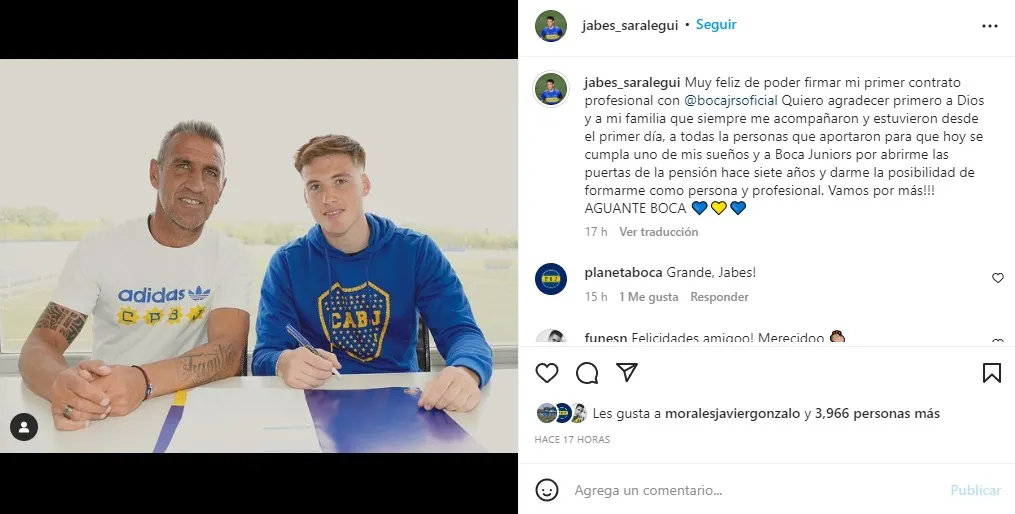Translate the caption with Ver traducción

coord(658,232)
